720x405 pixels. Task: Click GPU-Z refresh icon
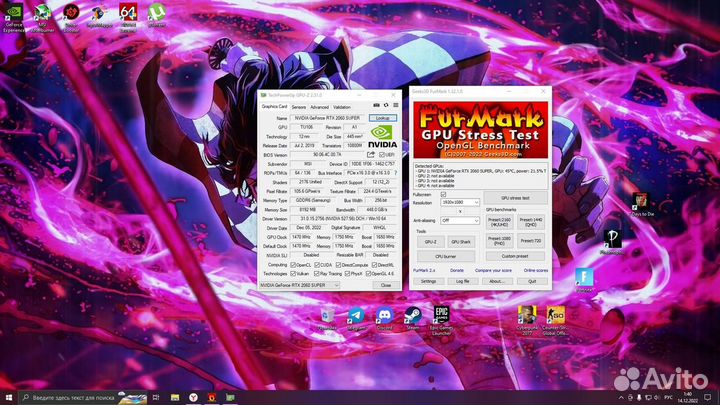coord(386,106)
